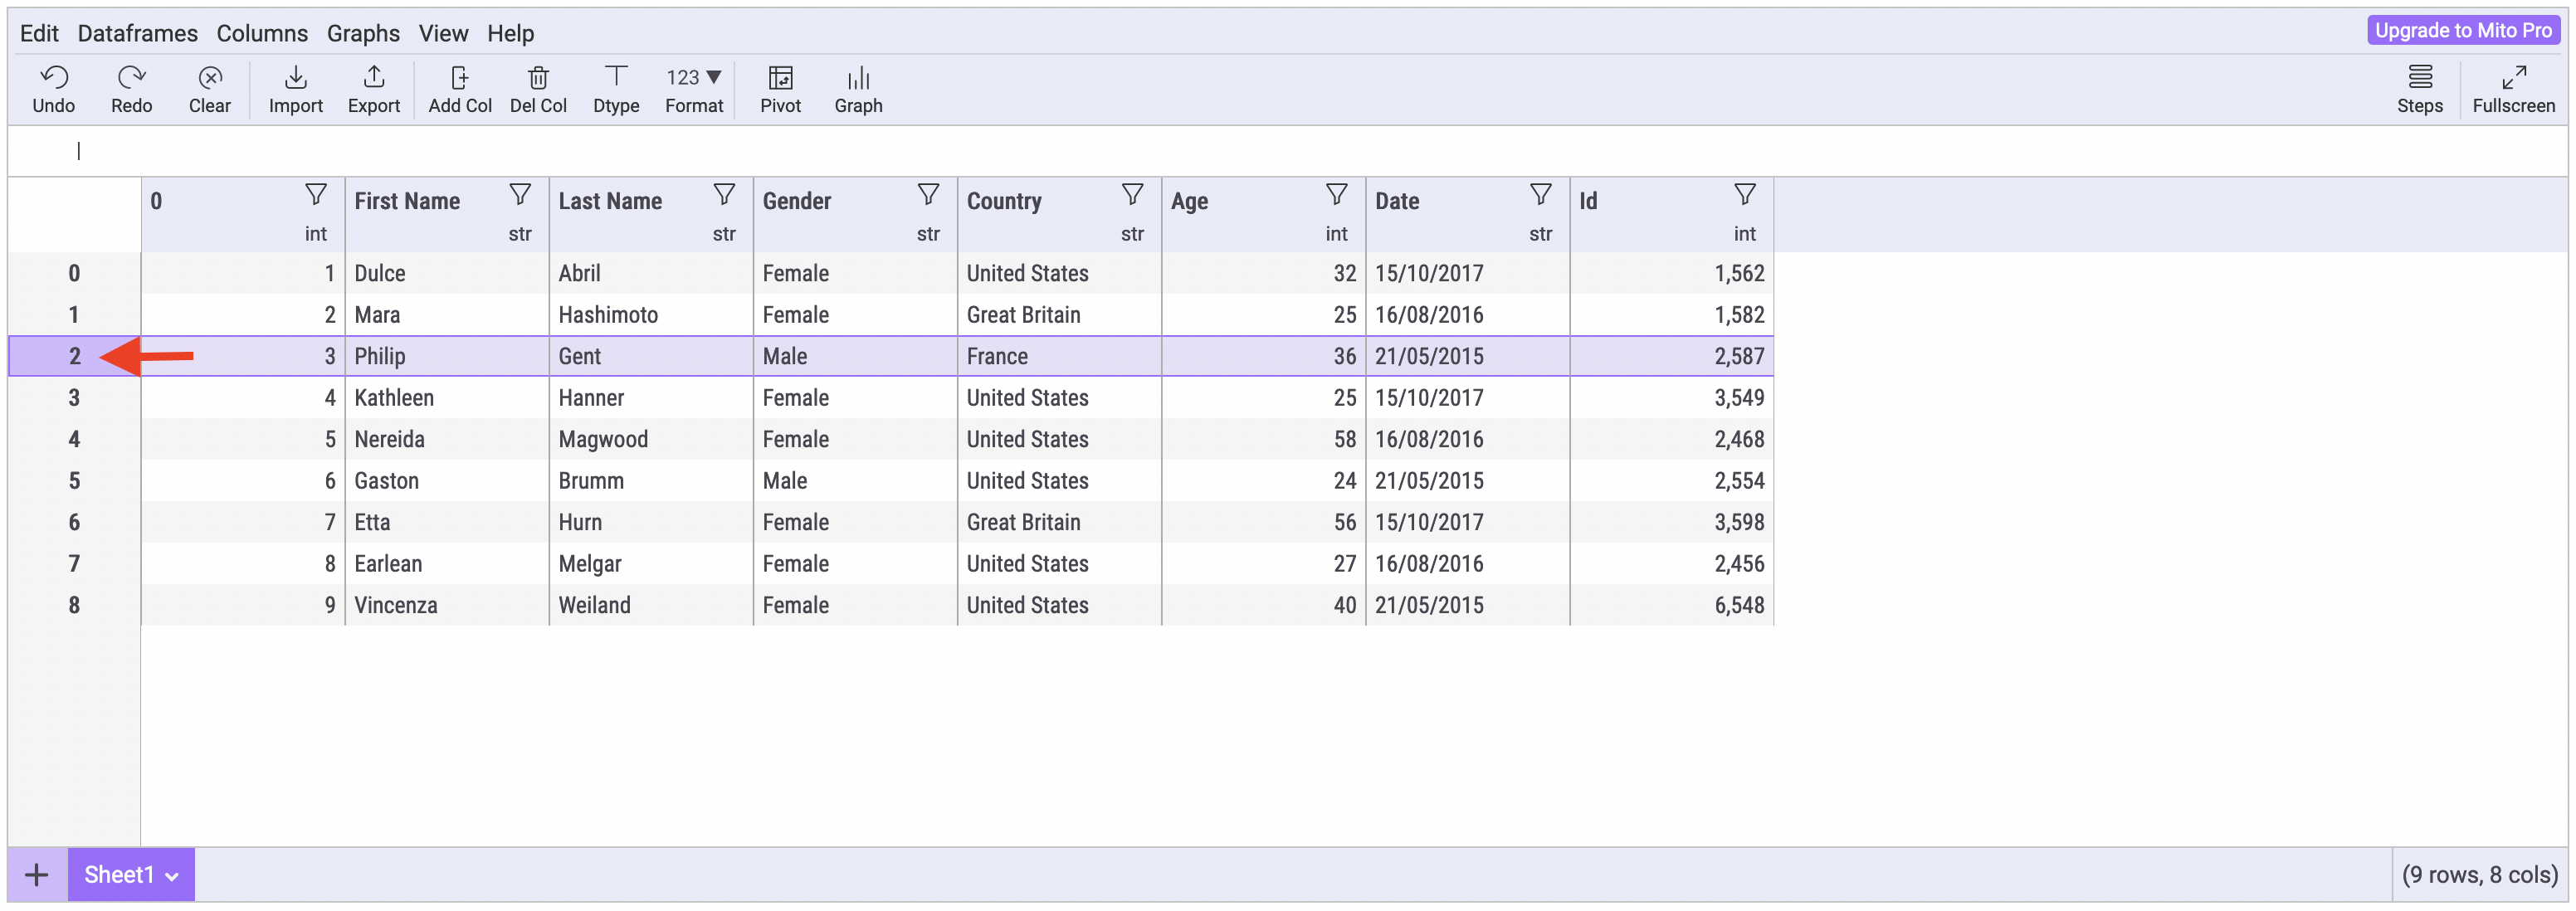Select Male cell in Gaston row

pos(855,481)
